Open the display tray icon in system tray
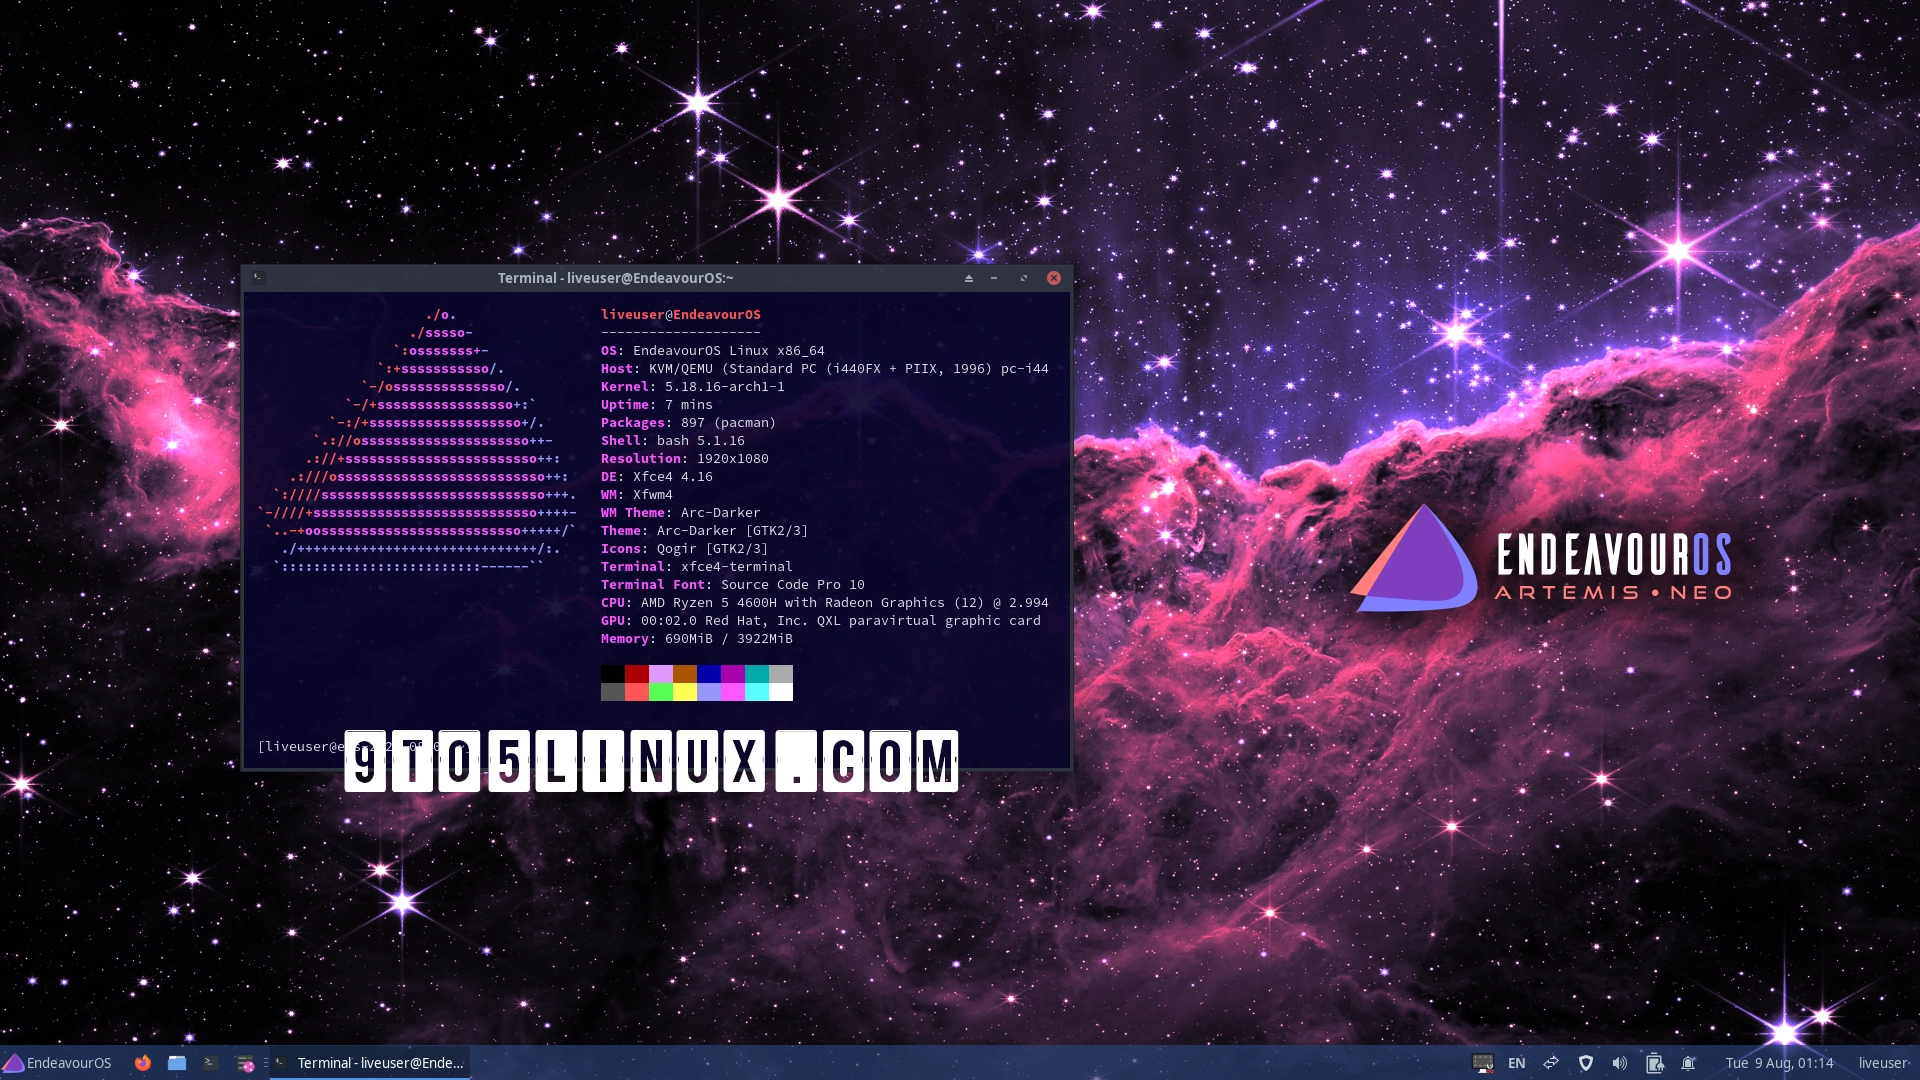Screen dimensions: 1920x1080 (x=1483, y=1063)
